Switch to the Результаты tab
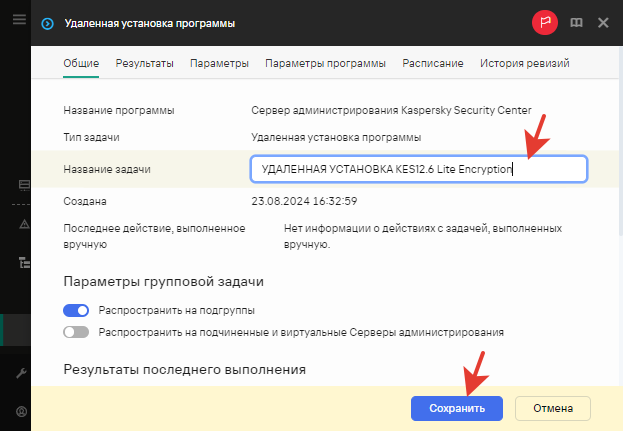The height and width of the screenshot is (431, 623). (145, 63)
